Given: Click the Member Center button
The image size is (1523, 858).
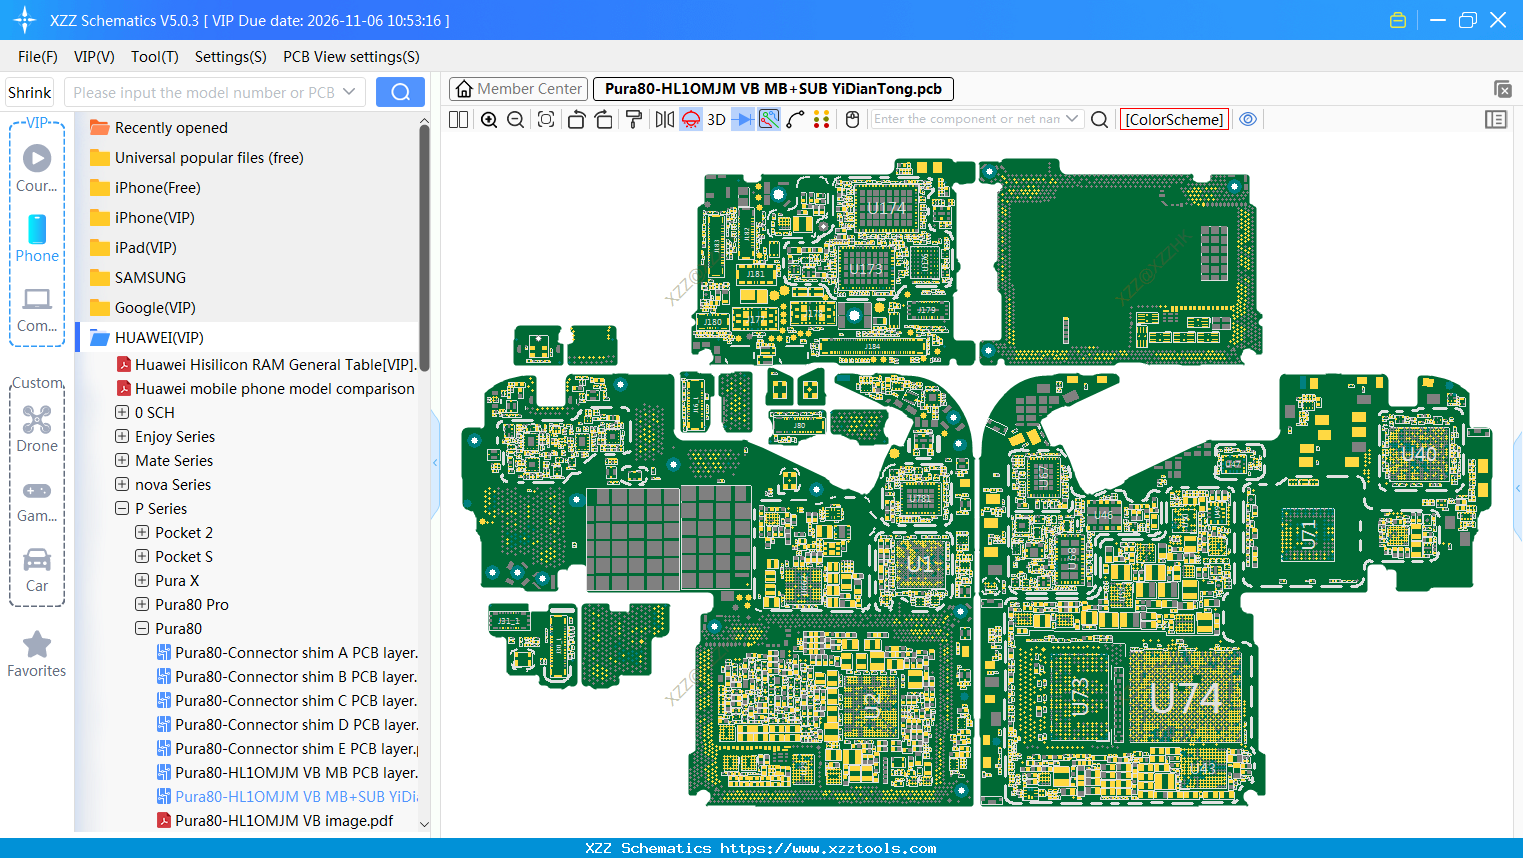Looking at the screenshot, I should 519,89.
